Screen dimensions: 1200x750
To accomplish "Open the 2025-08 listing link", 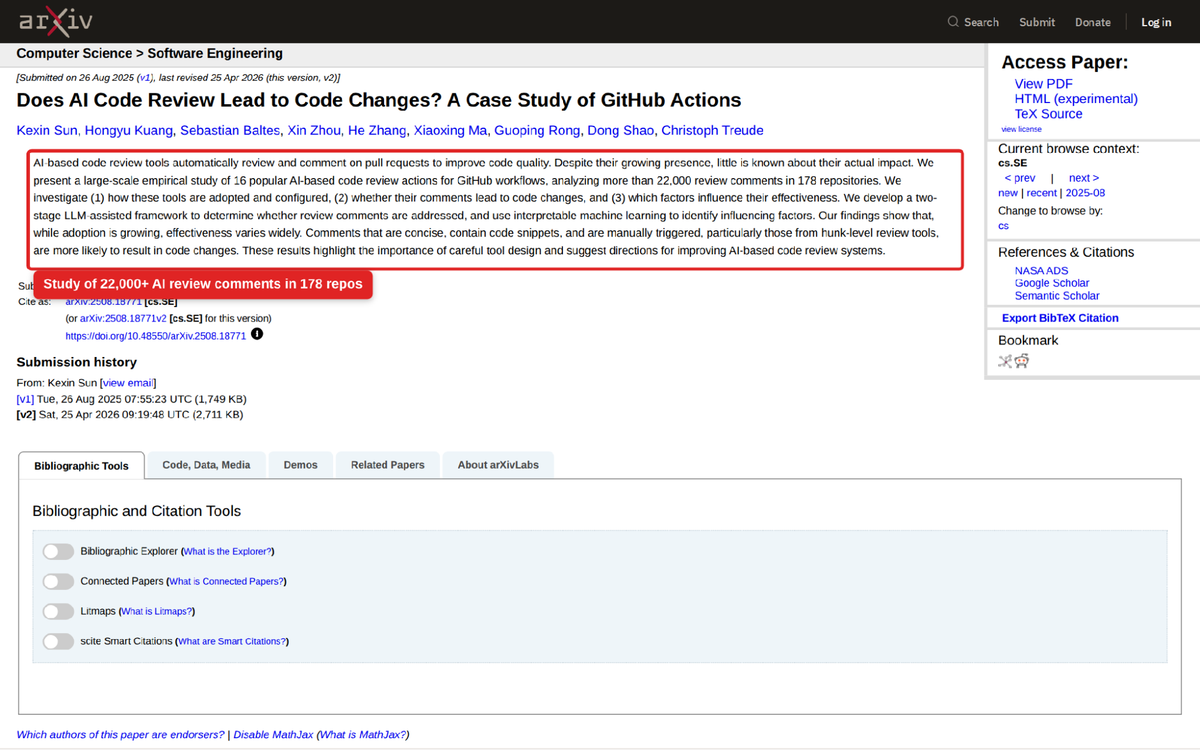I will click(x=1085, y=193).
